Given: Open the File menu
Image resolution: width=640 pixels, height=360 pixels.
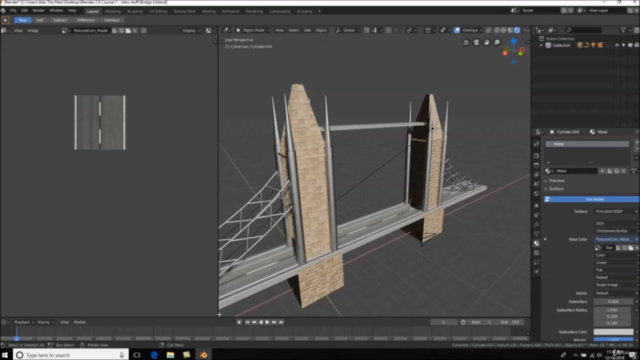Looking at the screenshot, I should [x=13, y=11].
